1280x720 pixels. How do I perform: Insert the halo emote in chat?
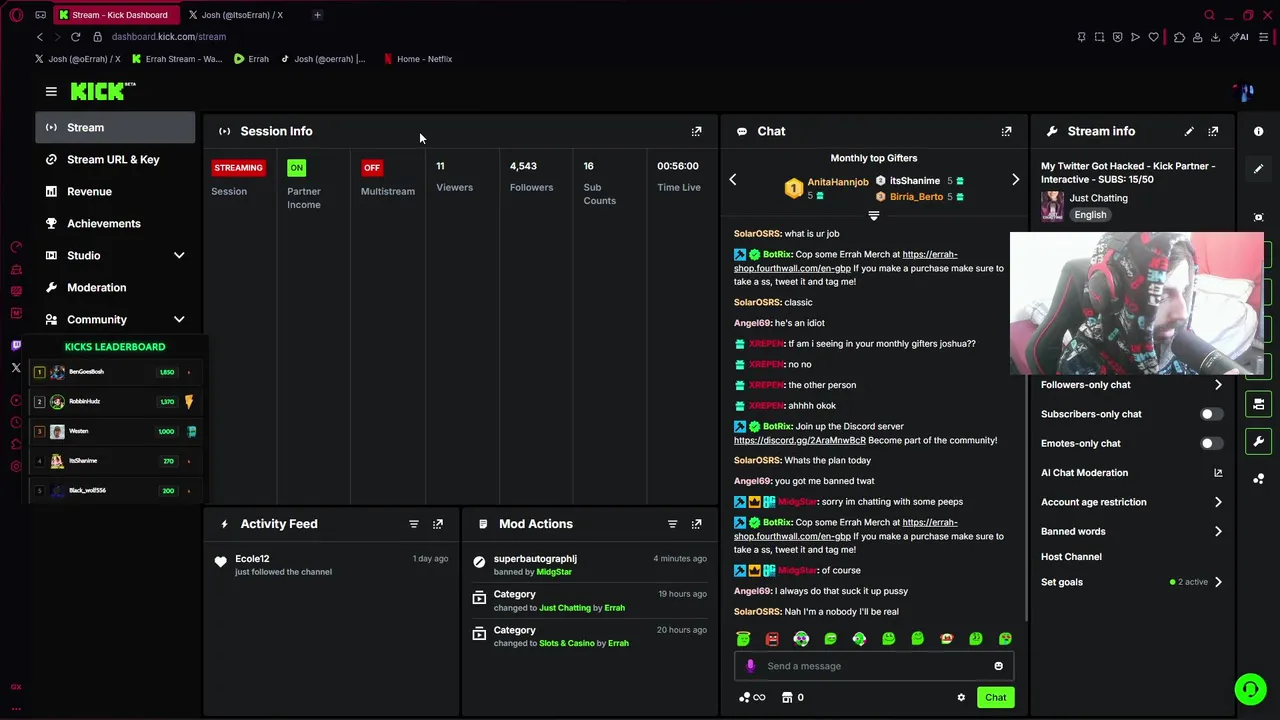point(743,639)
